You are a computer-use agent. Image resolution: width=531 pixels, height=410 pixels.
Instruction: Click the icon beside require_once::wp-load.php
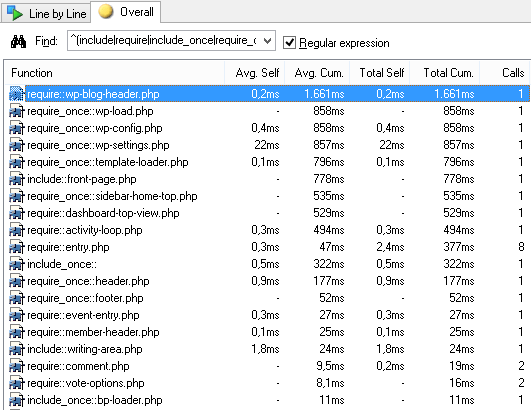click(17, 111)
